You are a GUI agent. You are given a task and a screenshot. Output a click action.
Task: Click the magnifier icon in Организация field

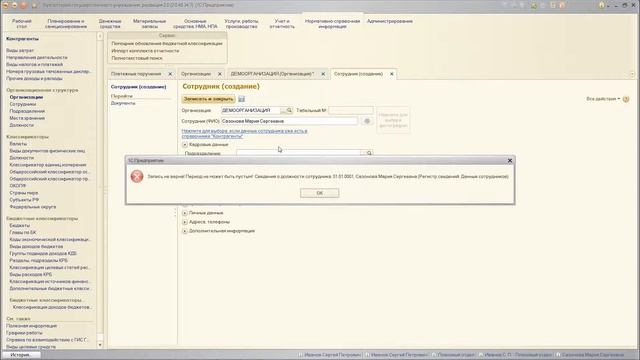point(289,110)
